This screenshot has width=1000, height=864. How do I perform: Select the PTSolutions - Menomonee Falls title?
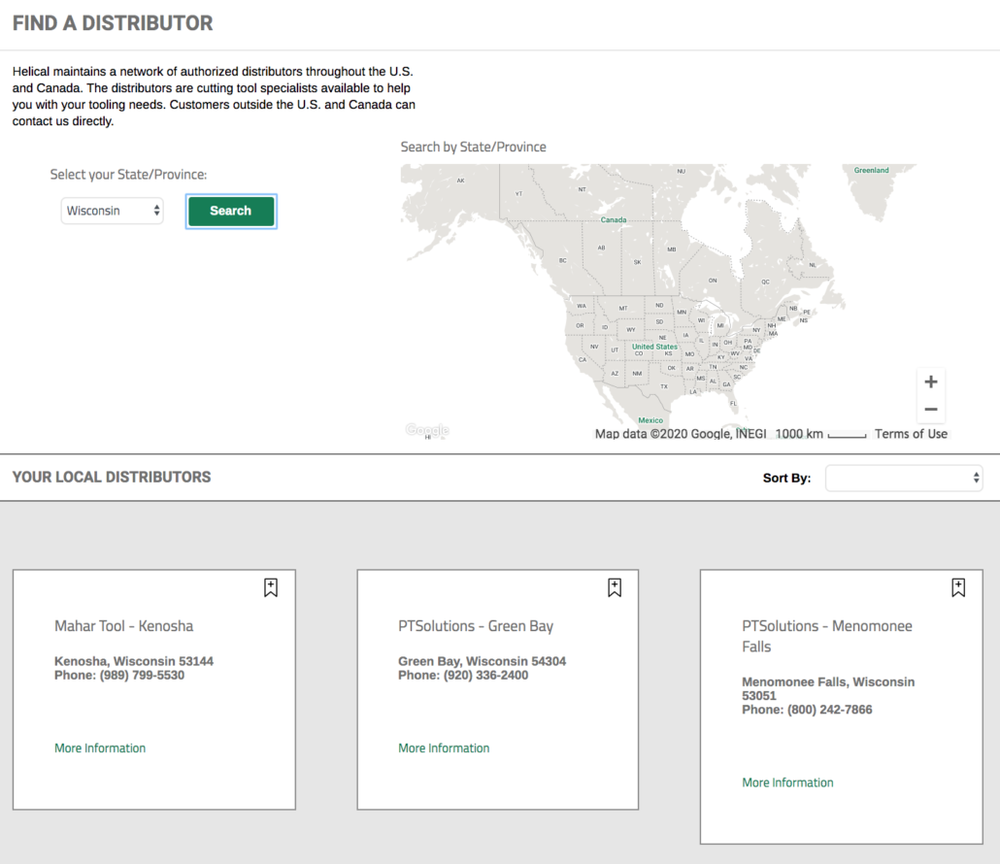tap(827, 636)
